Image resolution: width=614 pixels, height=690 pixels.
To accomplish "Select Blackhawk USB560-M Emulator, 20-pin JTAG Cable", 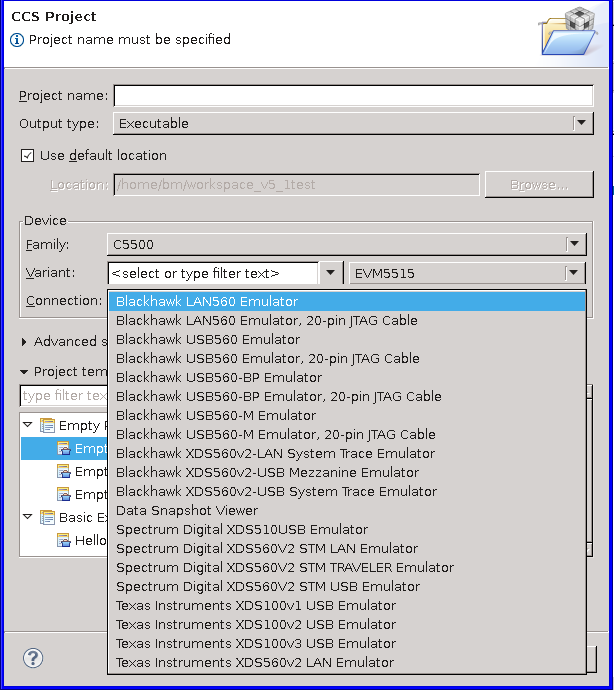I will tap(347, 434).
